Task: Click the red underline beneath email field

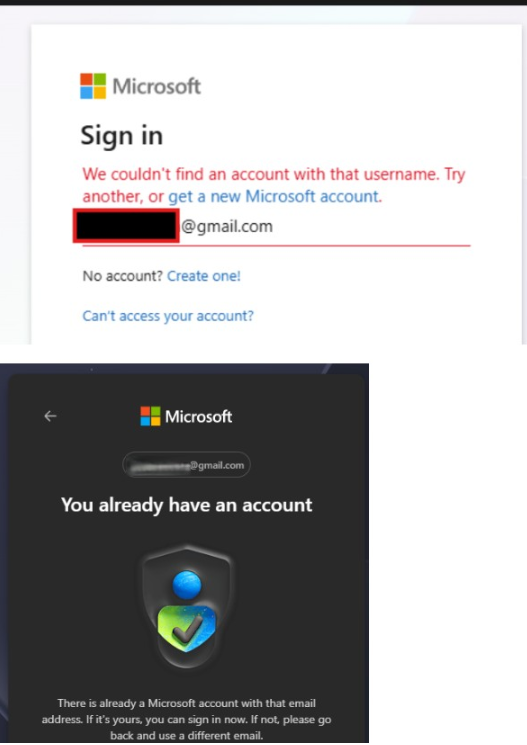Action: point(277,246)
